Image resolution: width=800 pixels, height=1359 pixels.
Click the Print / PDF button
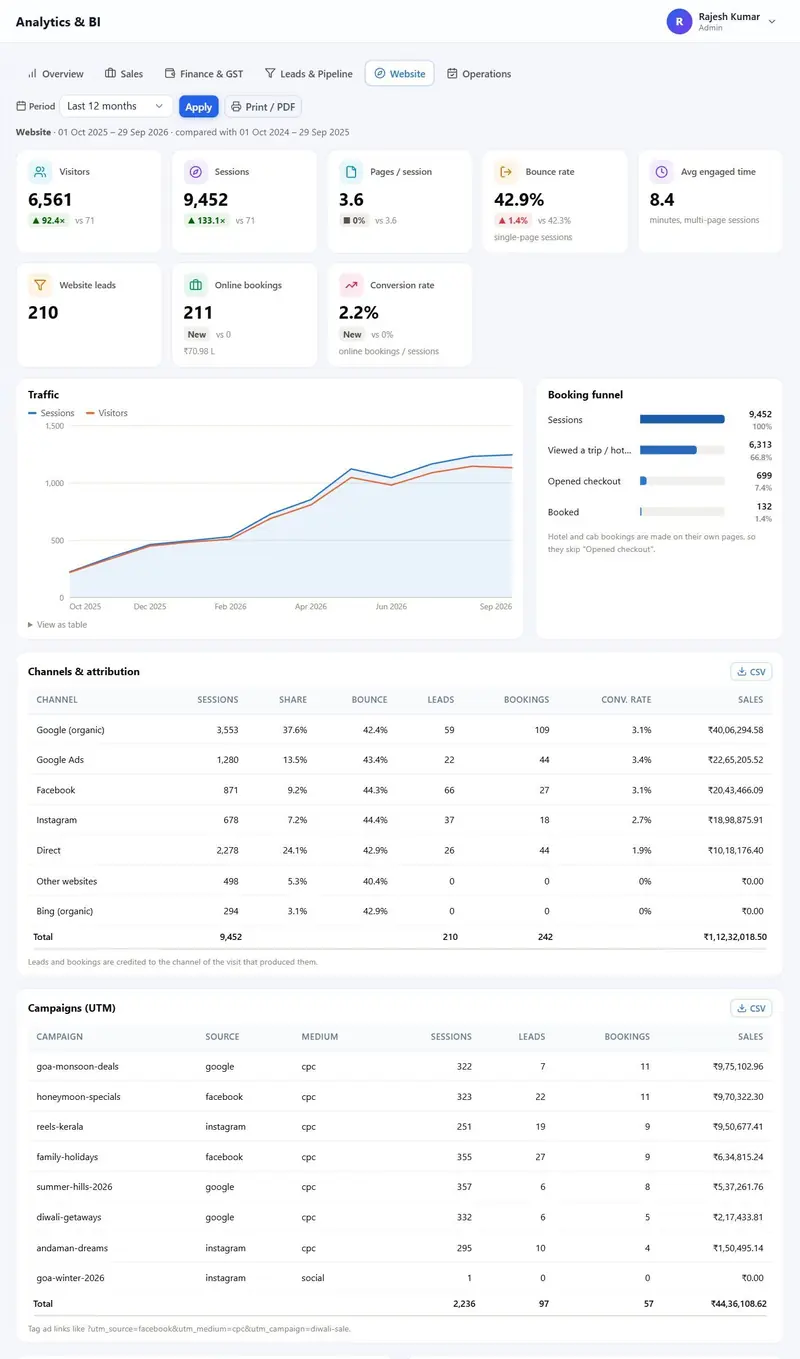pos(263,107)
